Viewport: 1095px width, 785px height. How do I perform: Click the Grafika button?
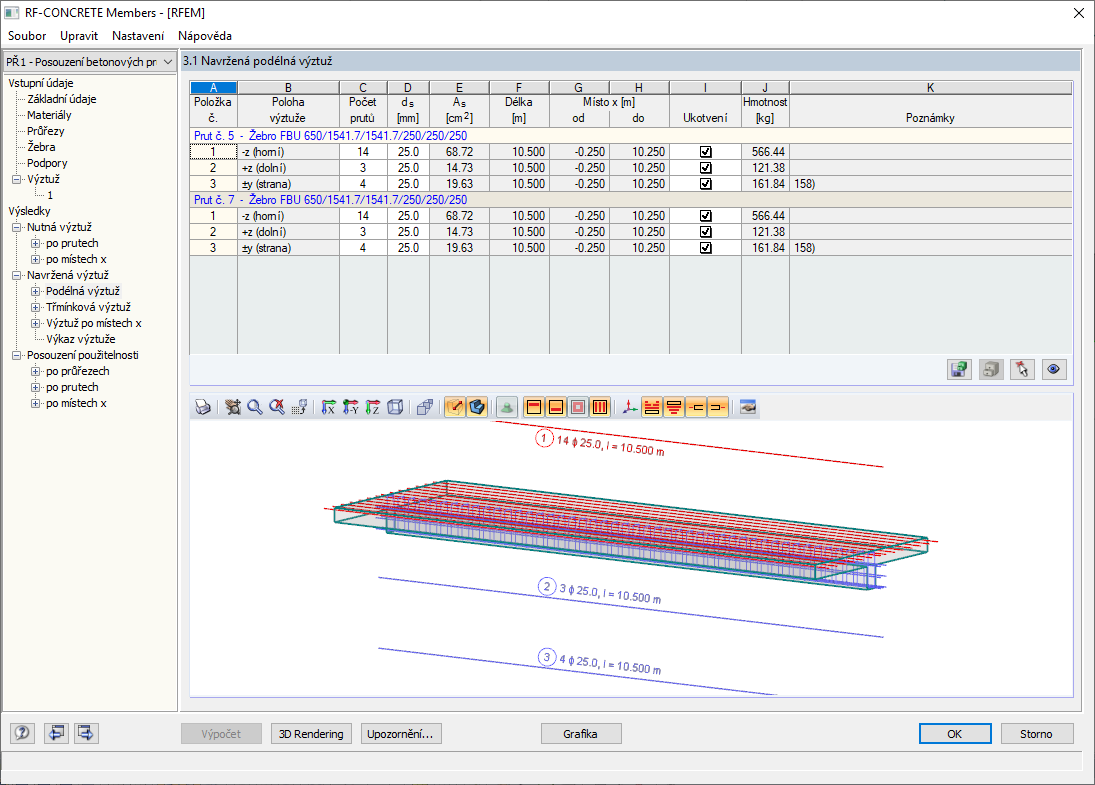581,734
